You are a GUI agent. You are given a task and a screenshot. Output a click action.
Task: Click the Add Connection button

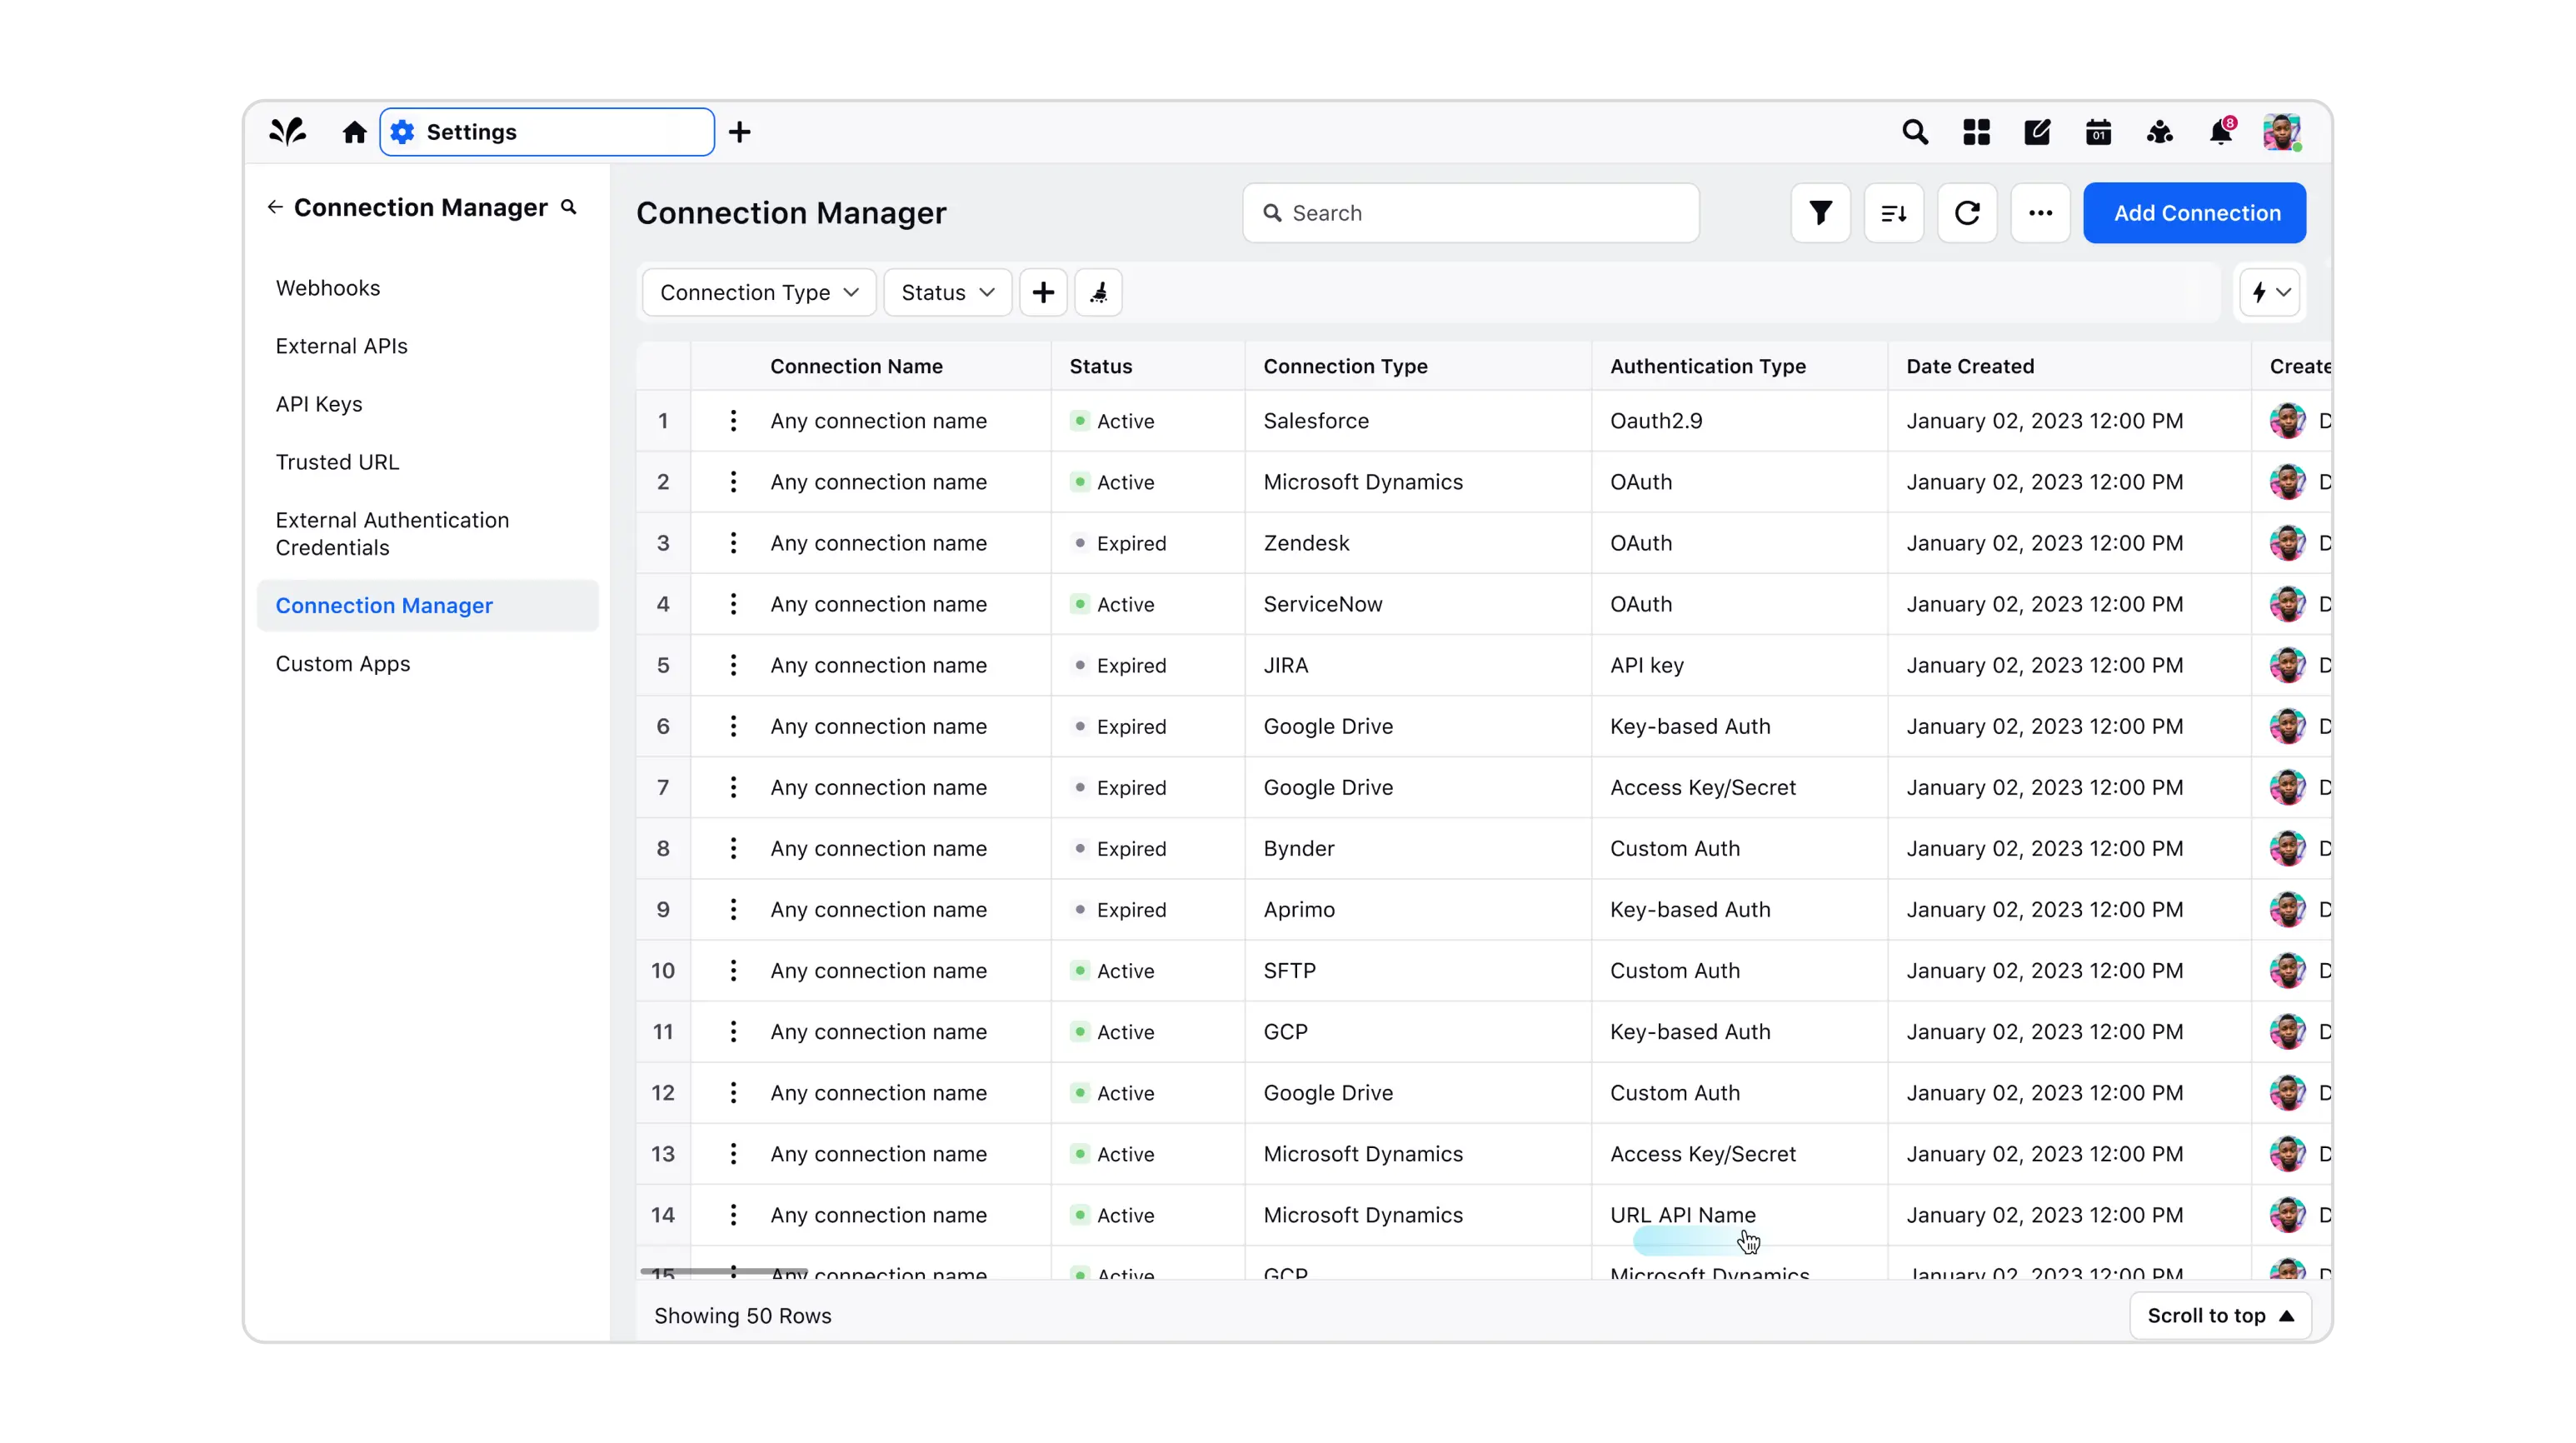pyautogui.click(x=2195, y=213)
